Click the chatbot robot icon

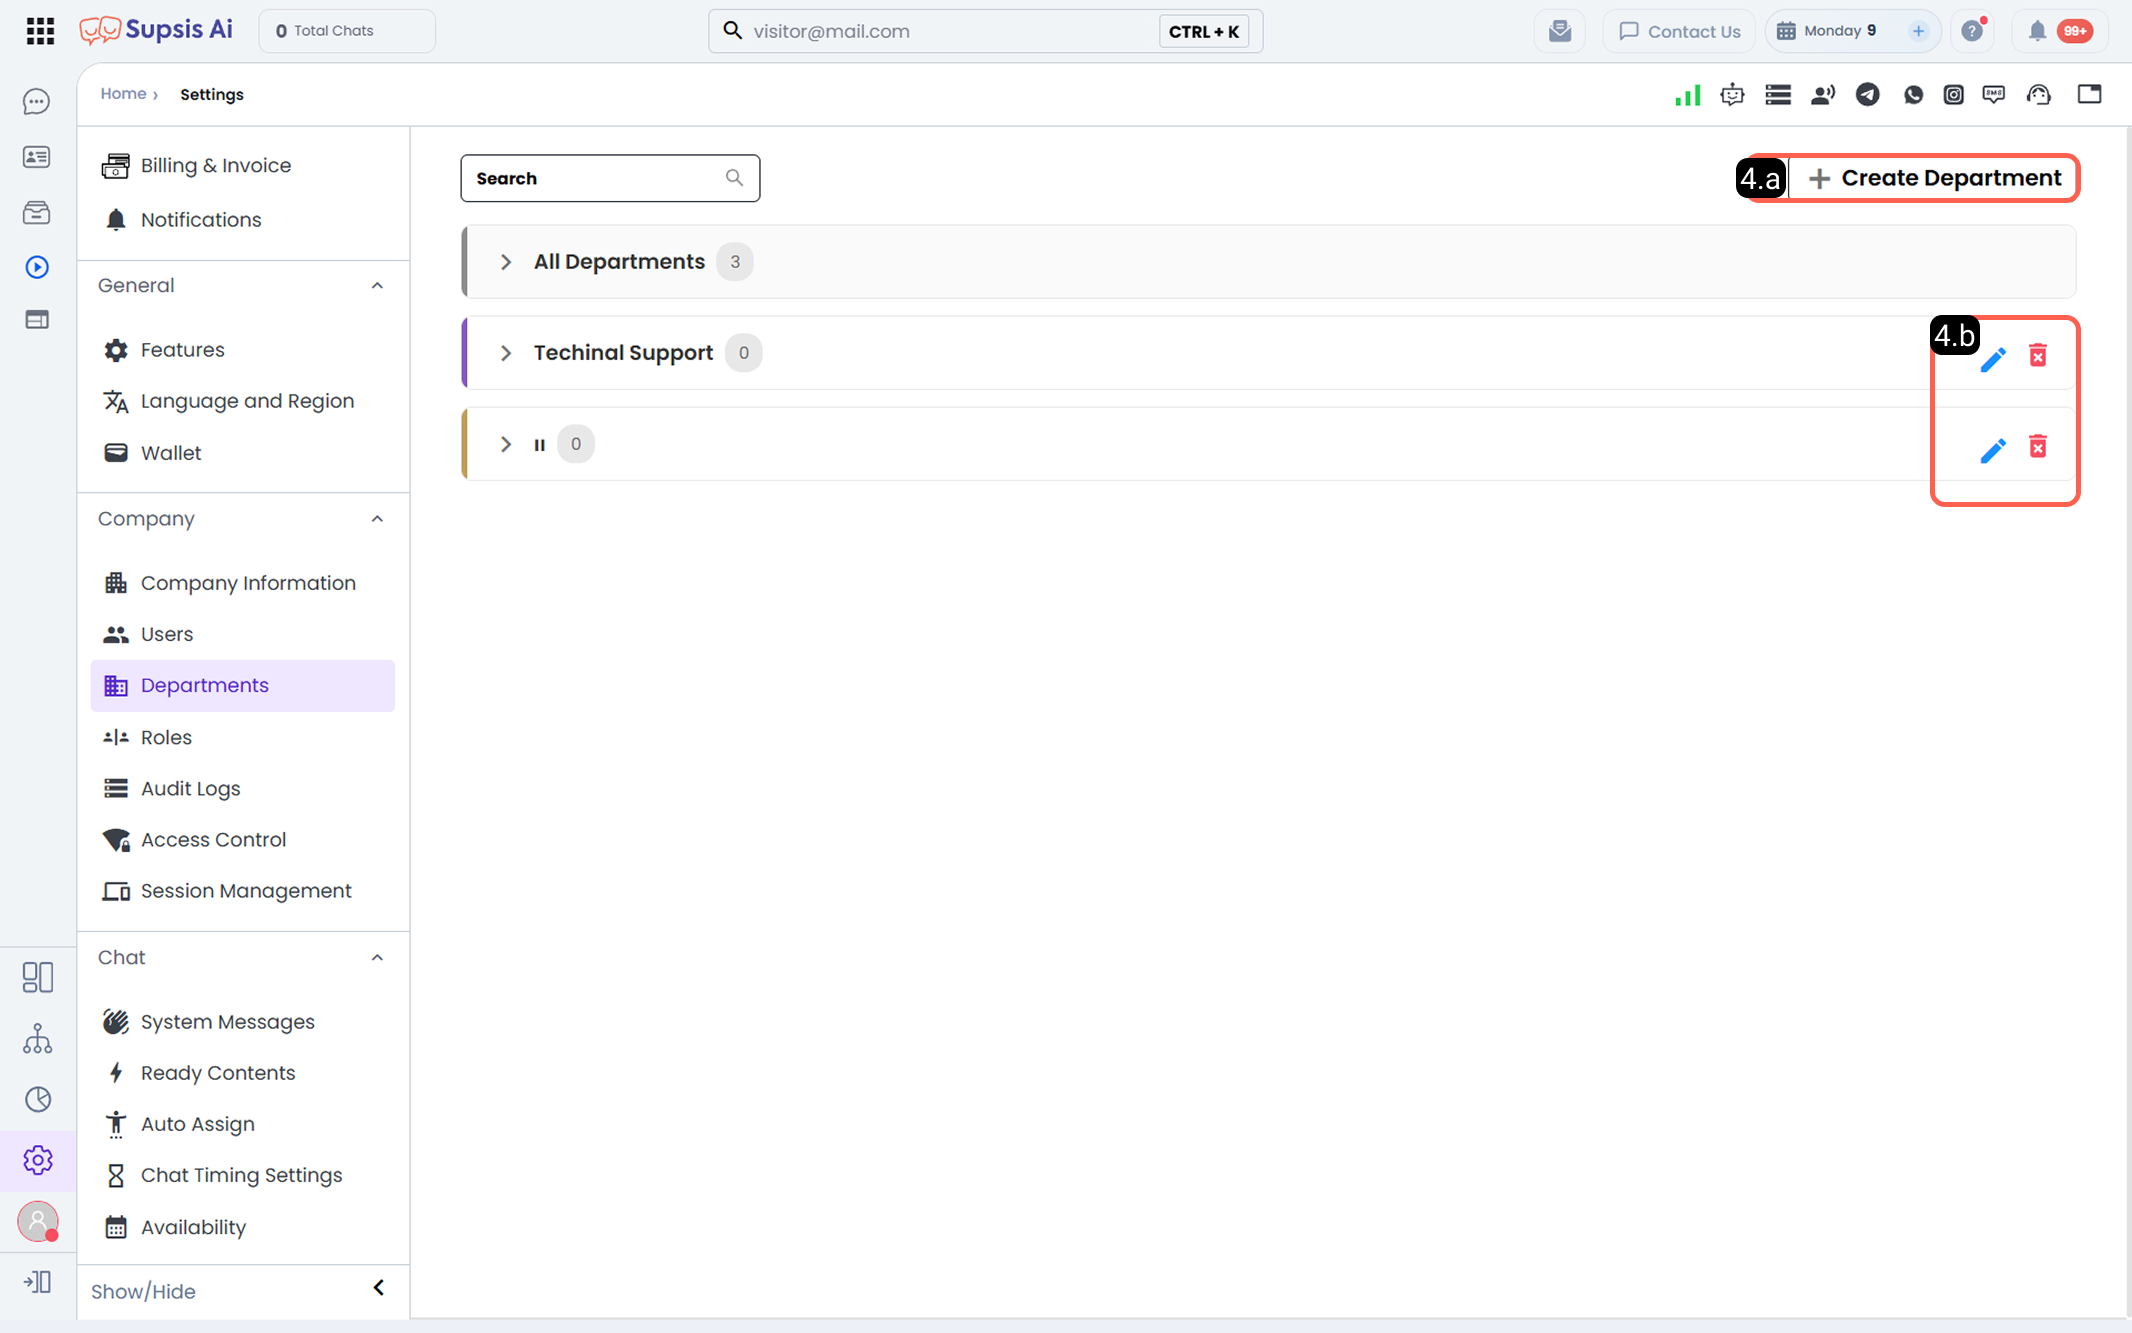click(x=1732, y=94)
